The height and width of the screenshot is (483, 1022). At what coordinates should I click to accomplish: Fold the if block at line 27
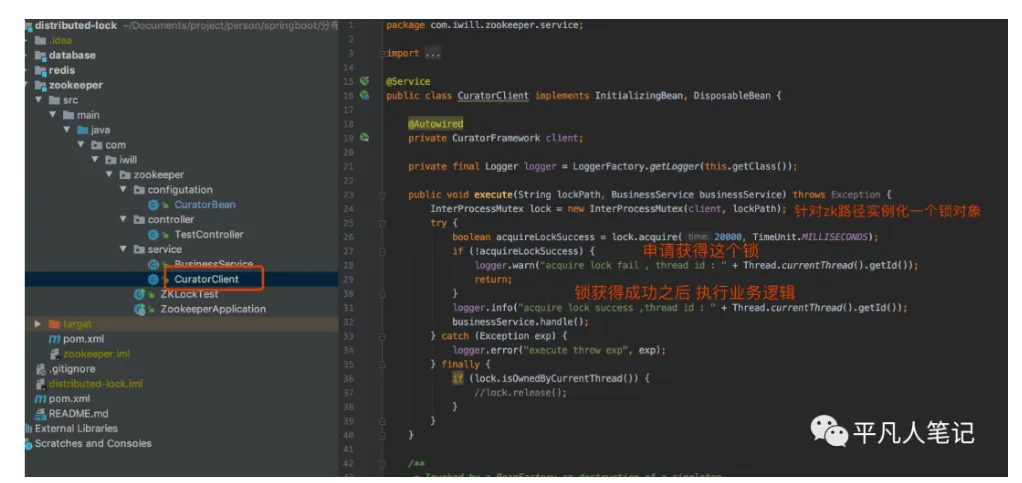[x=383, y=251]
